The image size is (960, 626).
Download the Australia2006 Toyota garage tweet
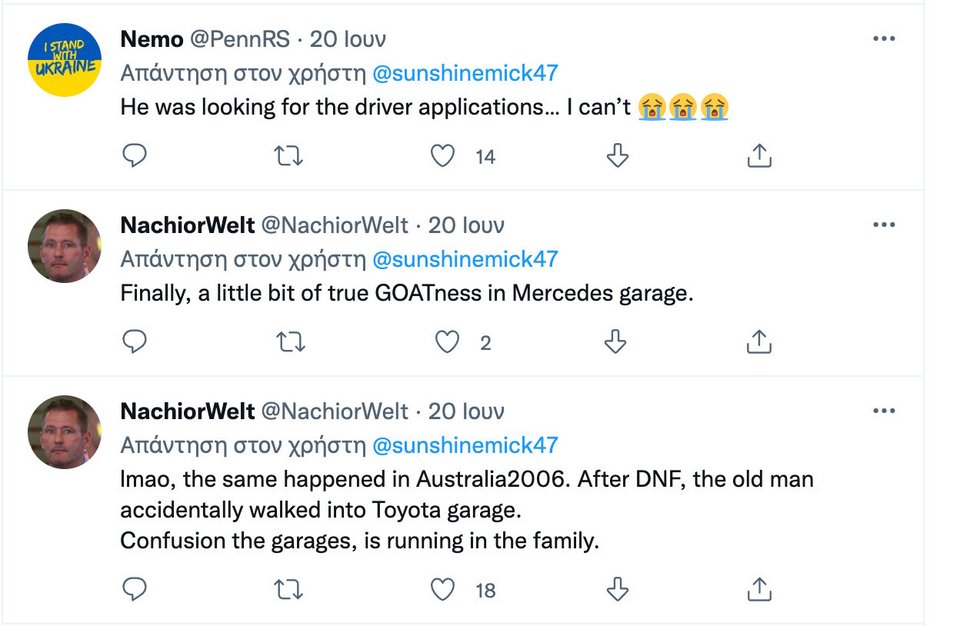pyautogui.click(x=618, y=589)
